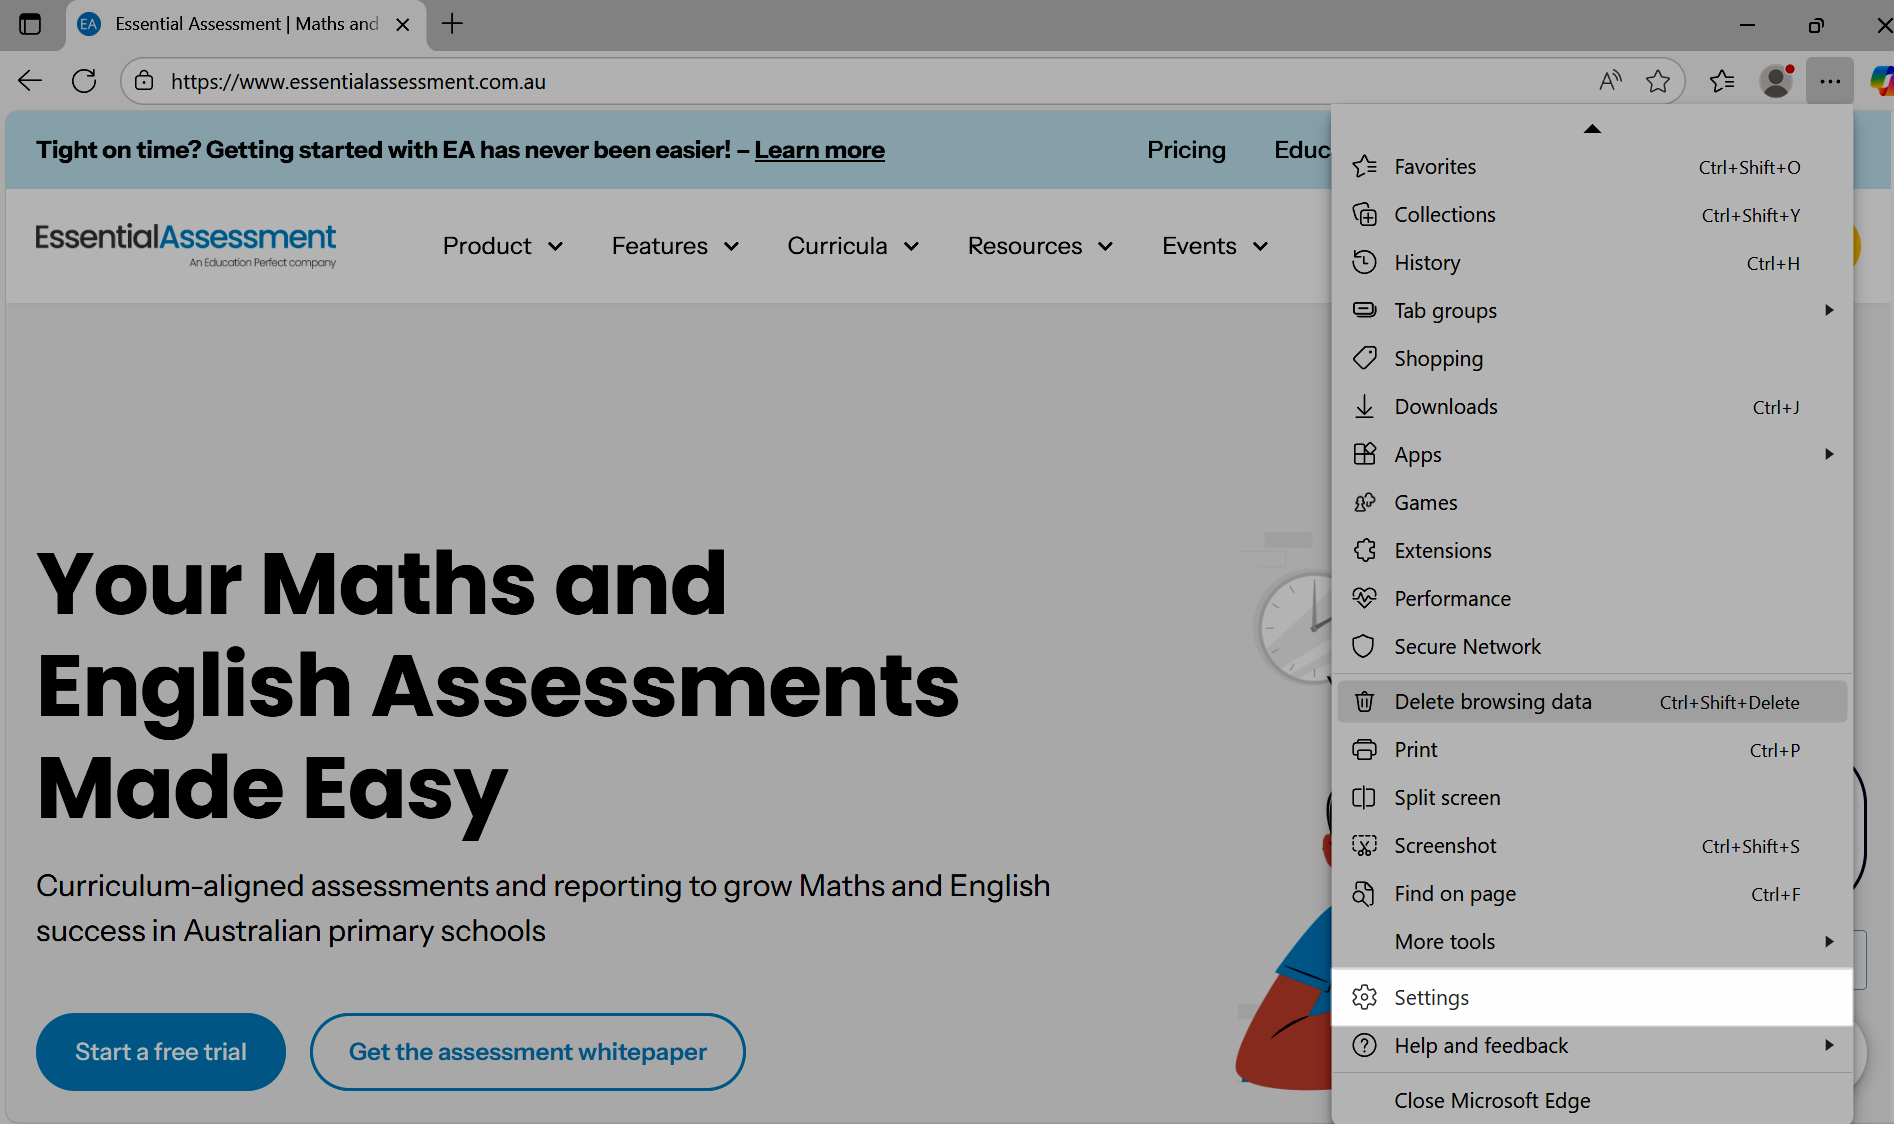
Task: Follow the Learn more link
Action: pos(820,150)
